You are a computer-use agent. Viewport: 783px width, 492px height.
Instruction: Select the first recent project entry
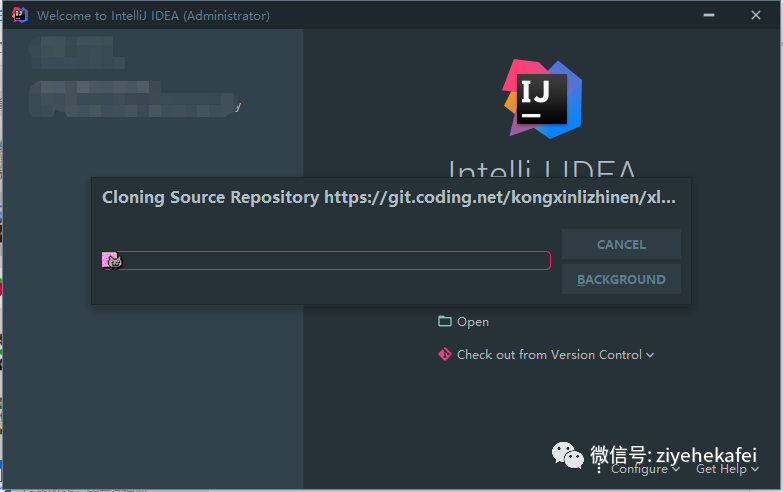click(x=77, y=53)
